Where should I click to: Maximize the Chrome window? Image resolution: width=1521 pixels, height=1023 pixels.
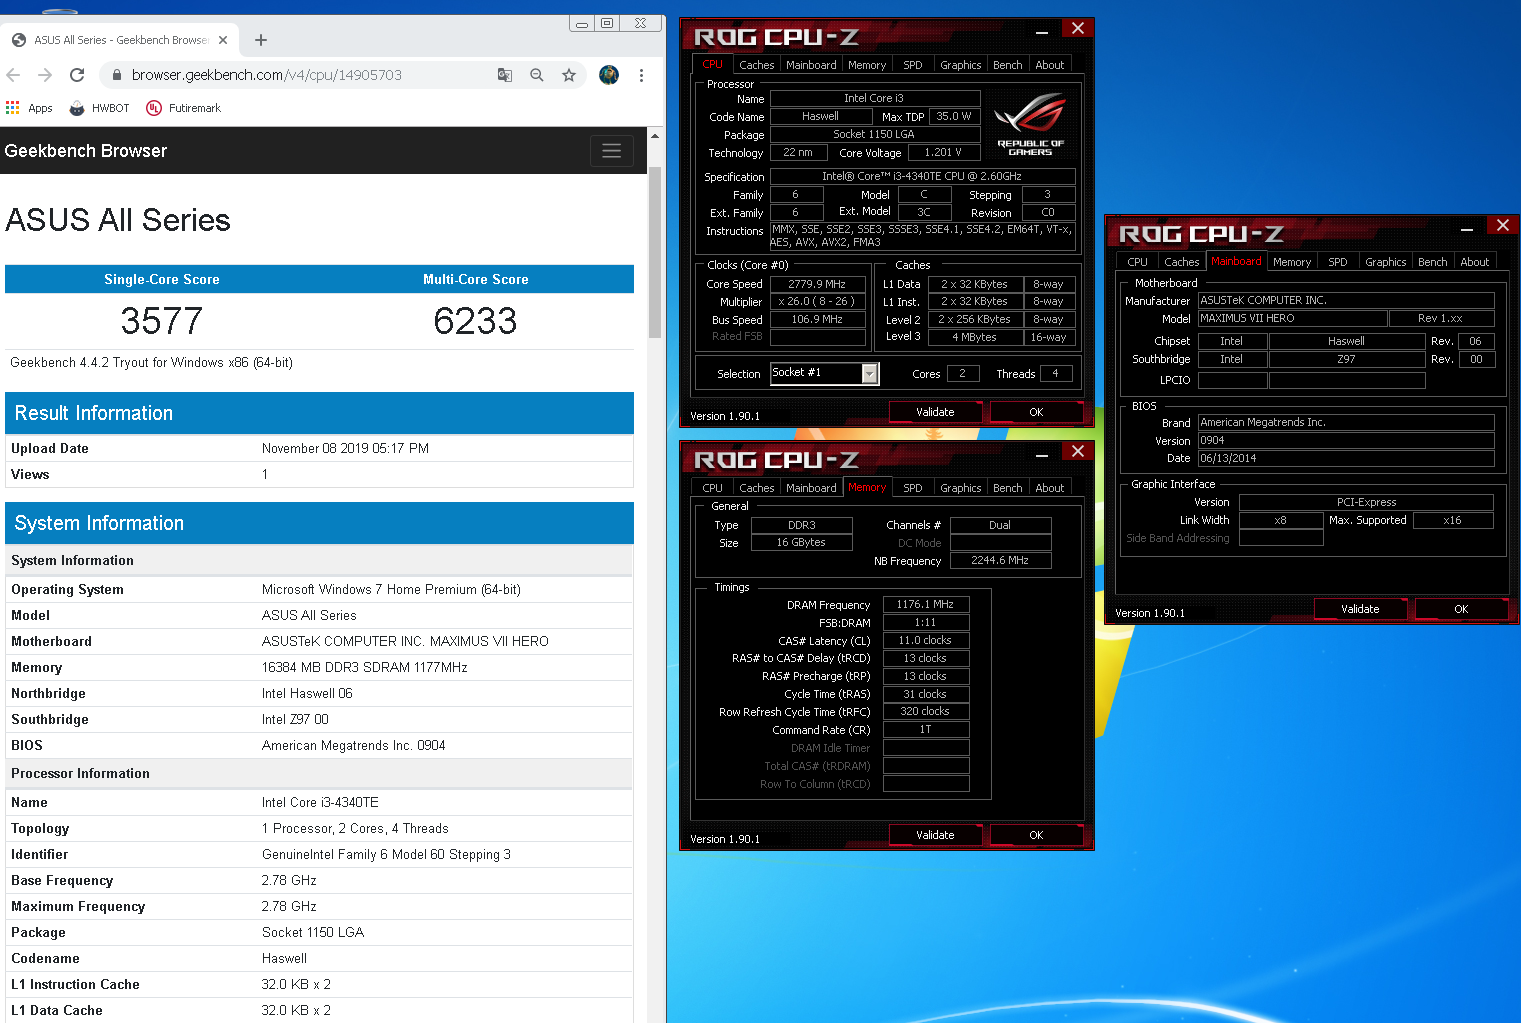point(607,22)
